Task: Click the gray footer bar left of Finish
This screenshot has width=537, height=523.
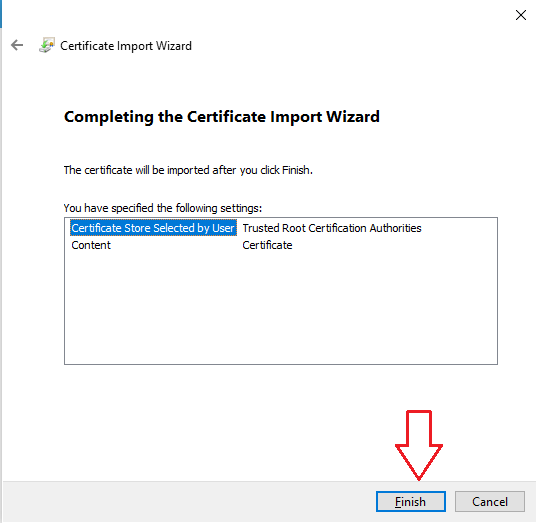Action: click(188, 501)
